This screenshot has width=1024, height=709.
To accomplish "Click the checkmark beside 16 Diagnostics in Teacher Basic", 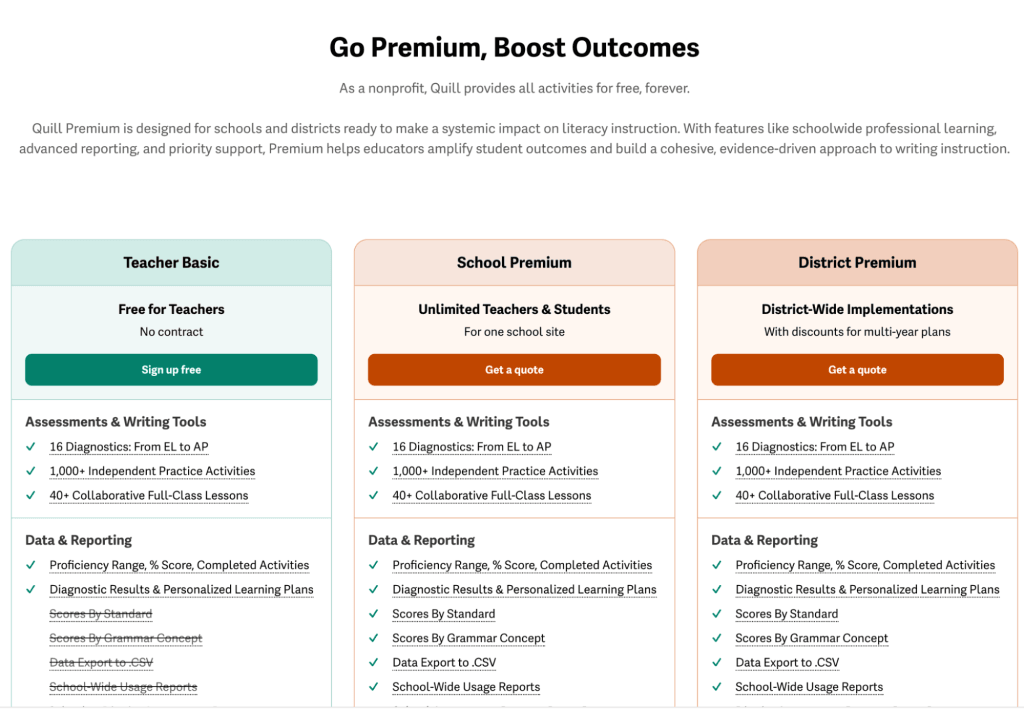I will pos(31,446).
